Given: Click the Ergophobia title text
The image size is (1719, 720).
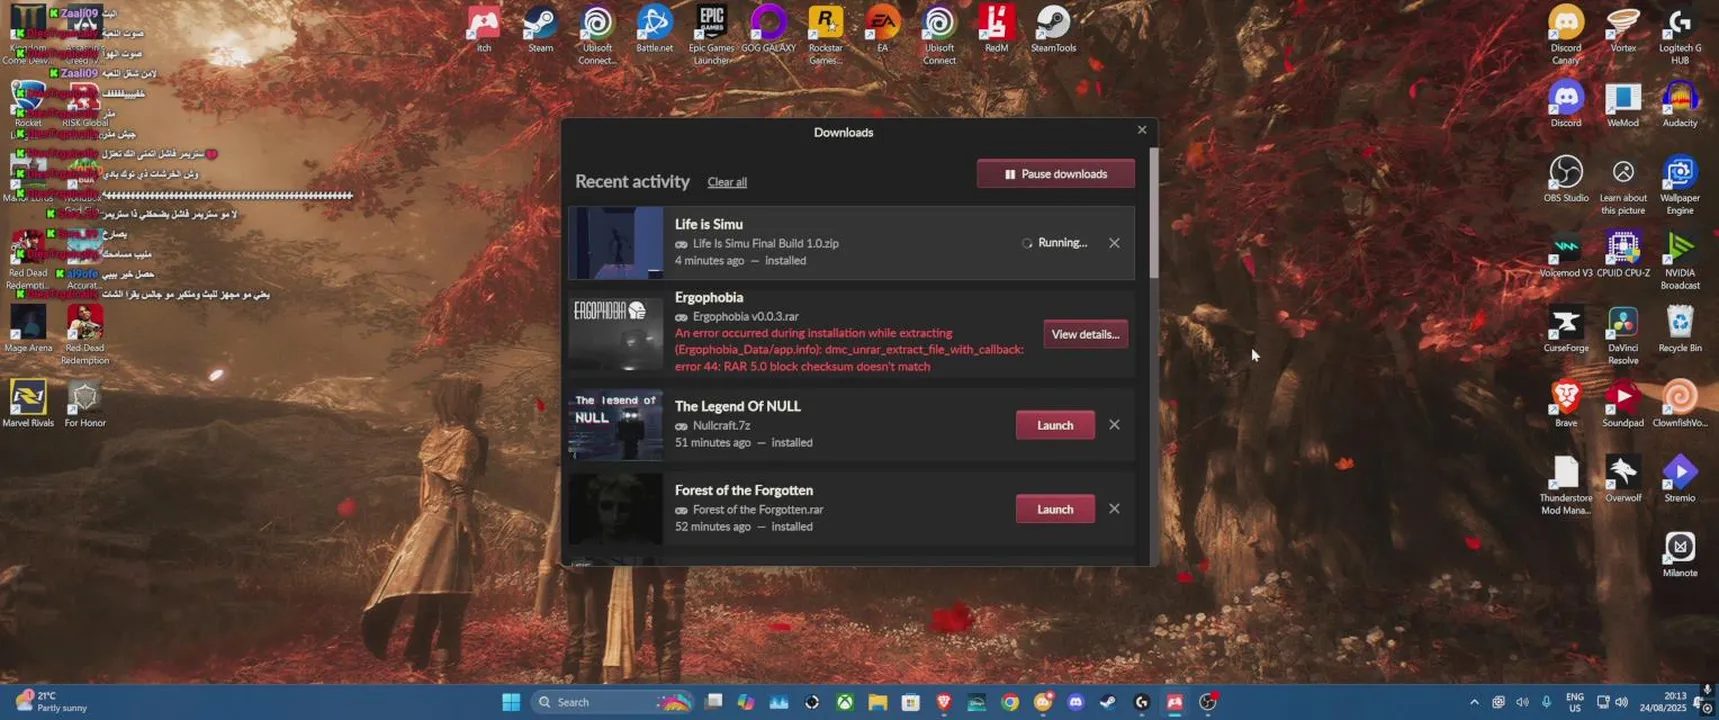Looking at the screenshot, I should [709, 297].
